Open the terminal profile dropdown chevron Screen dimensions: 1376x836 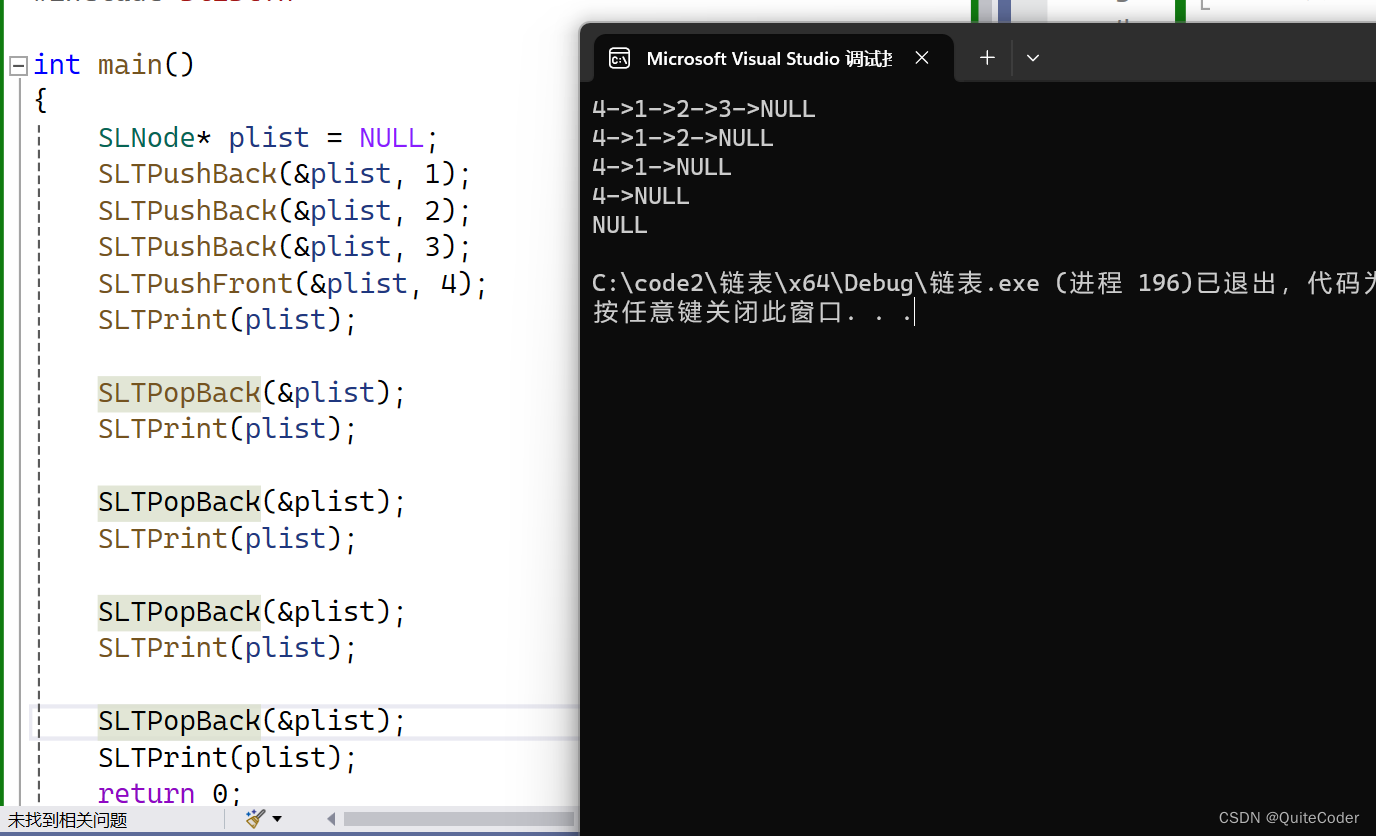point(1033,58)
